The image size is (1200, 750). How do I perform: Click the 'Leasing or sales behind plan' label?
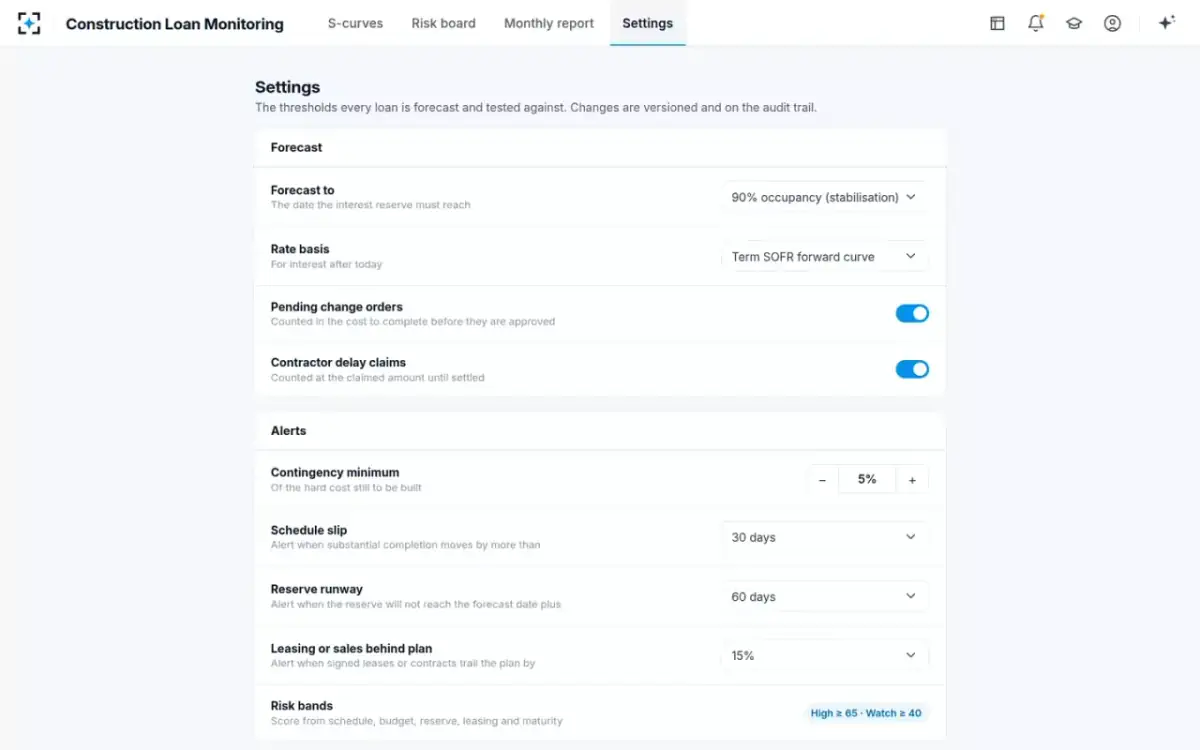coord(351,648)
